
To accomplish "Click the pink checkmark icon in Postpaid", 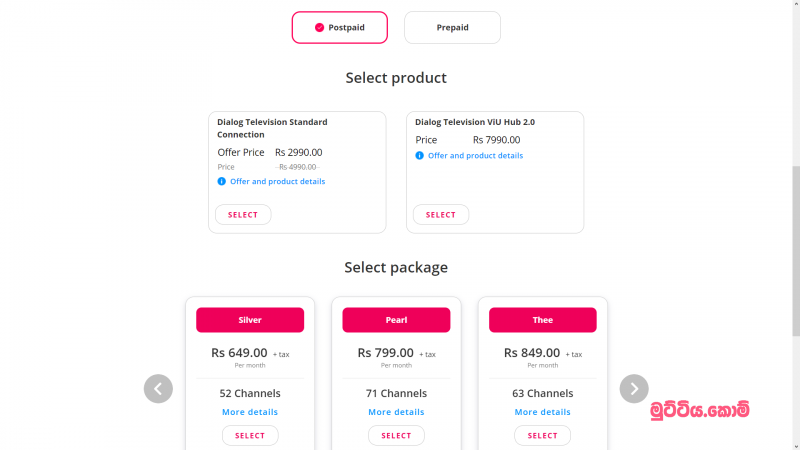I will coord(319,28).
